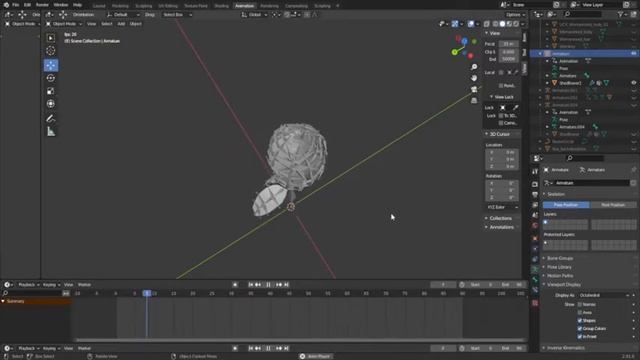Switch to the Animation workspace tab

[244, 6]
